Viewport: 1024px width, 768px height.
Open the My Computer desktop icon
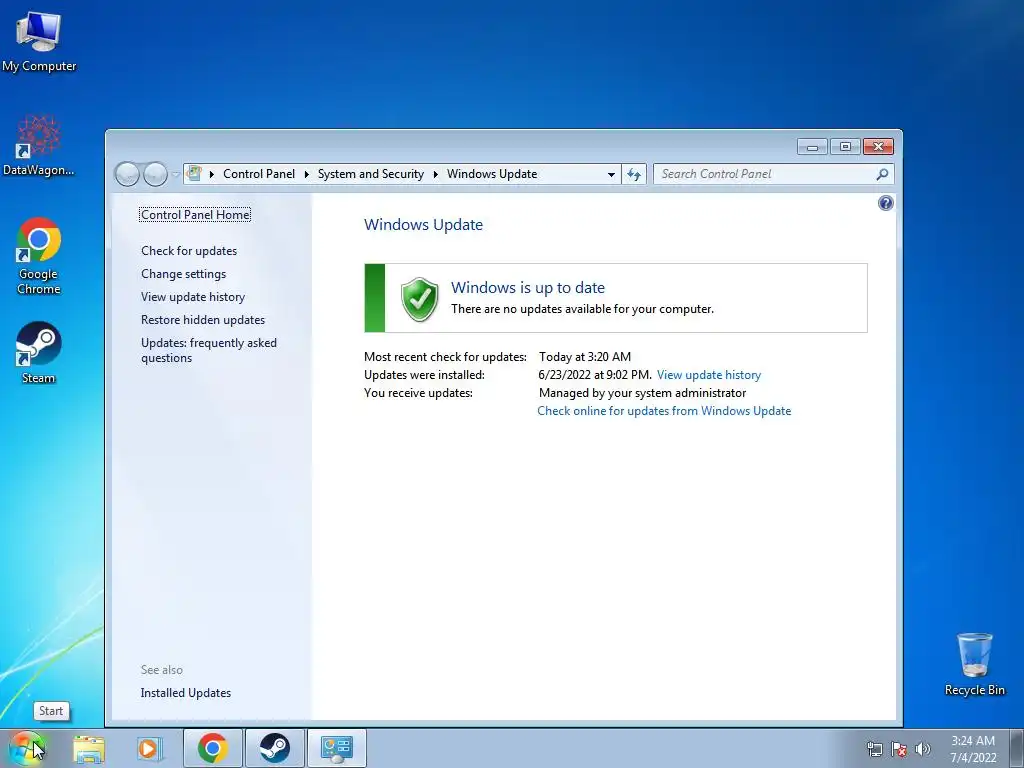tap(39, 40)
